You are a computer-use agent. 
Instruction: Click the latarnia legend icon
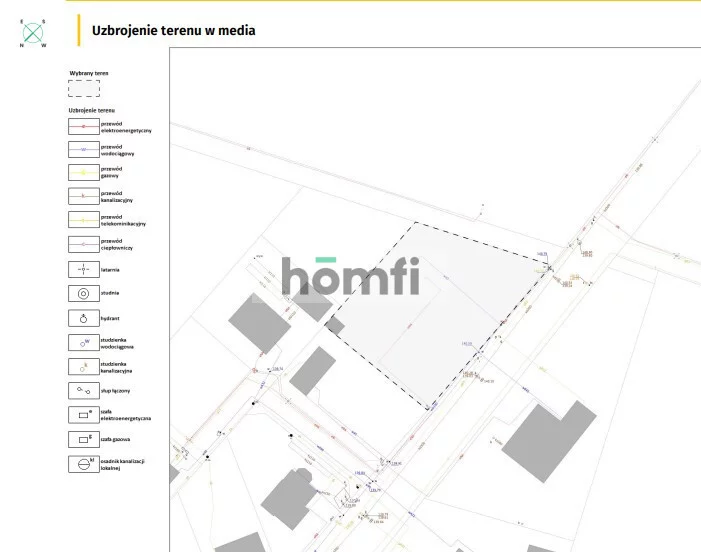tap(83, 270)
